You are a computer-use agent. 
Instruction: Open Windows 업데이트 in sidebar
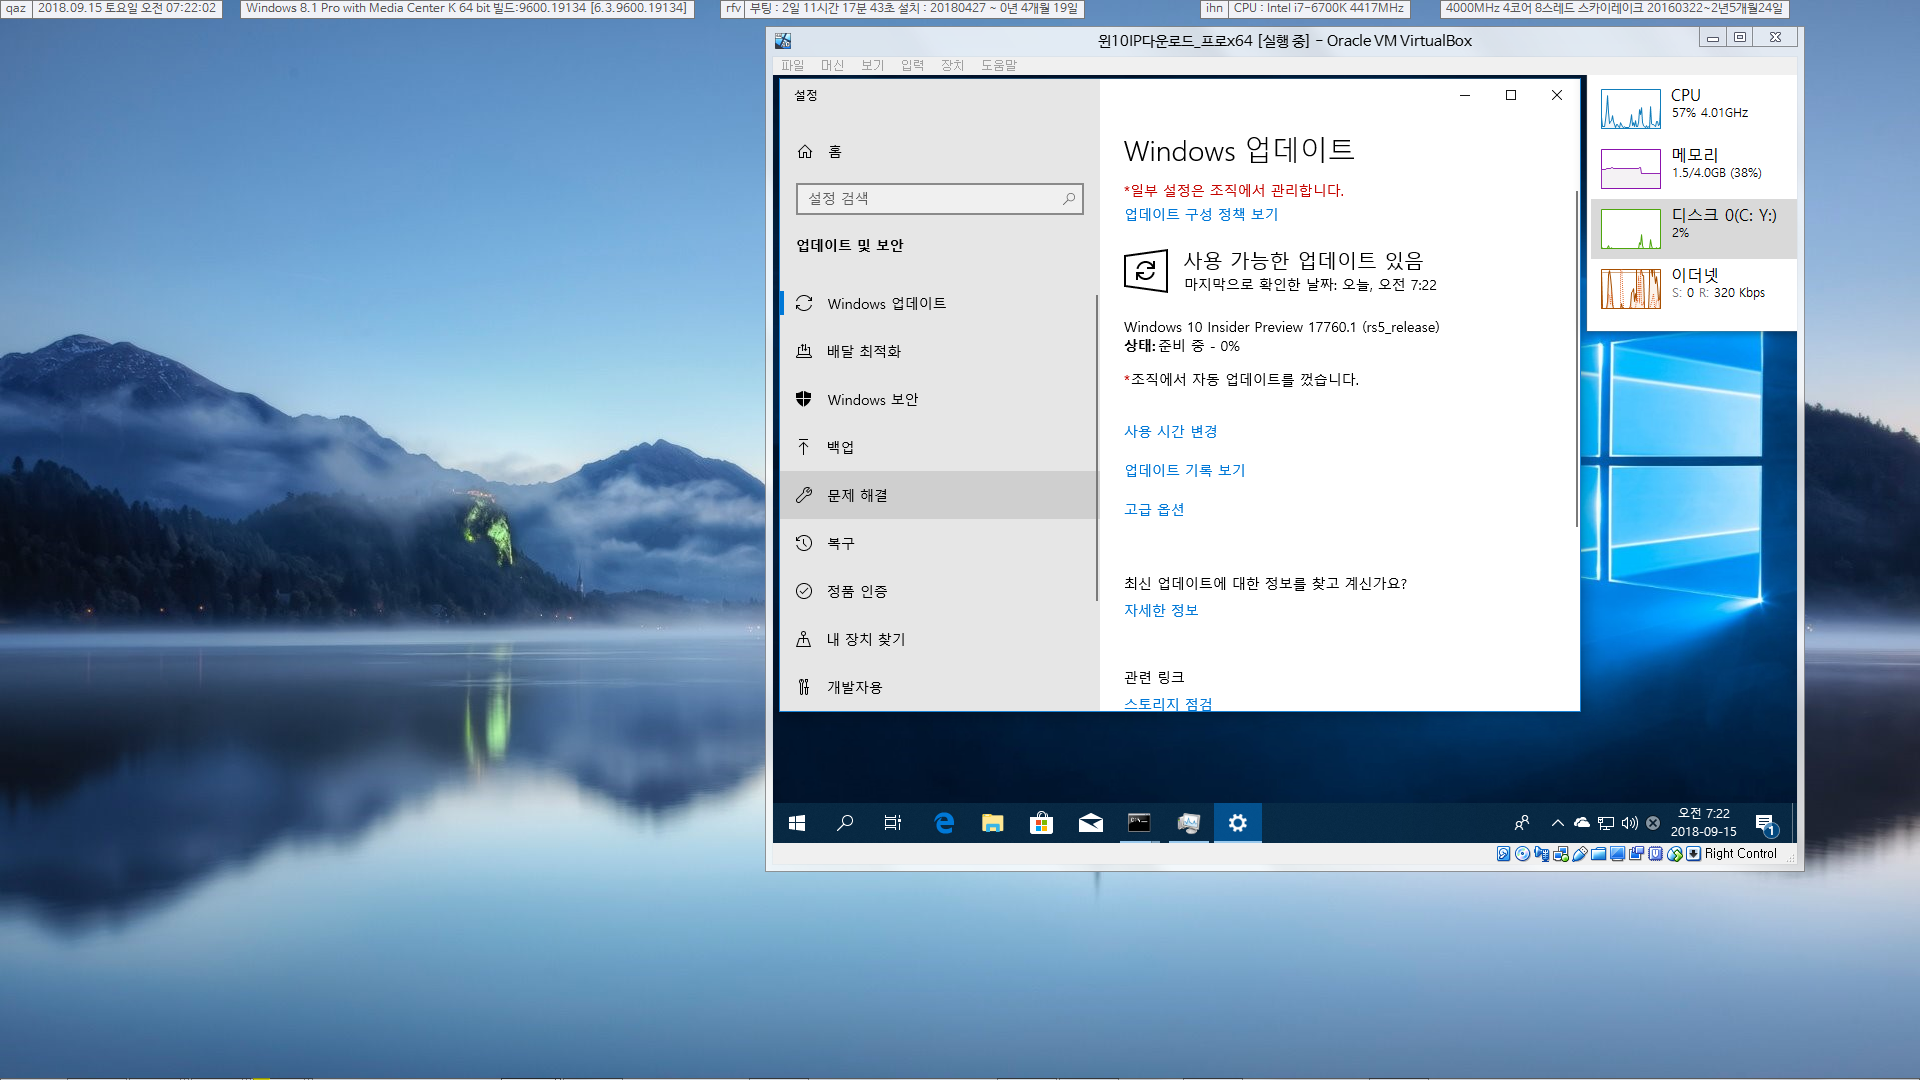tap(938, 303)
